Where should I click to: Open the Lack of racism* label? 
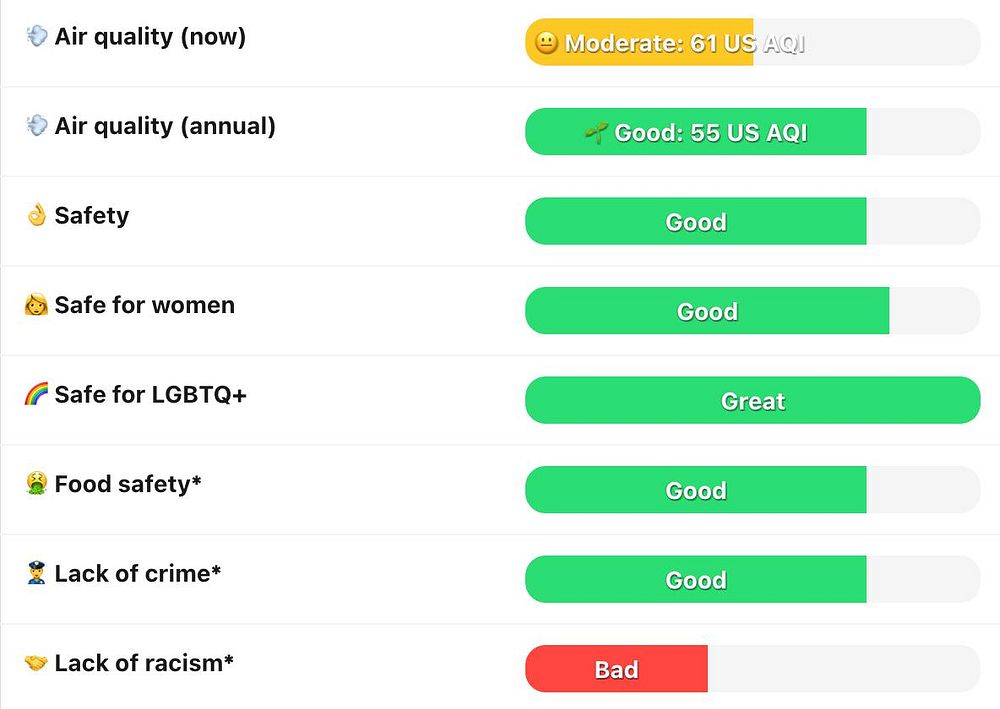tap(144, 663)
